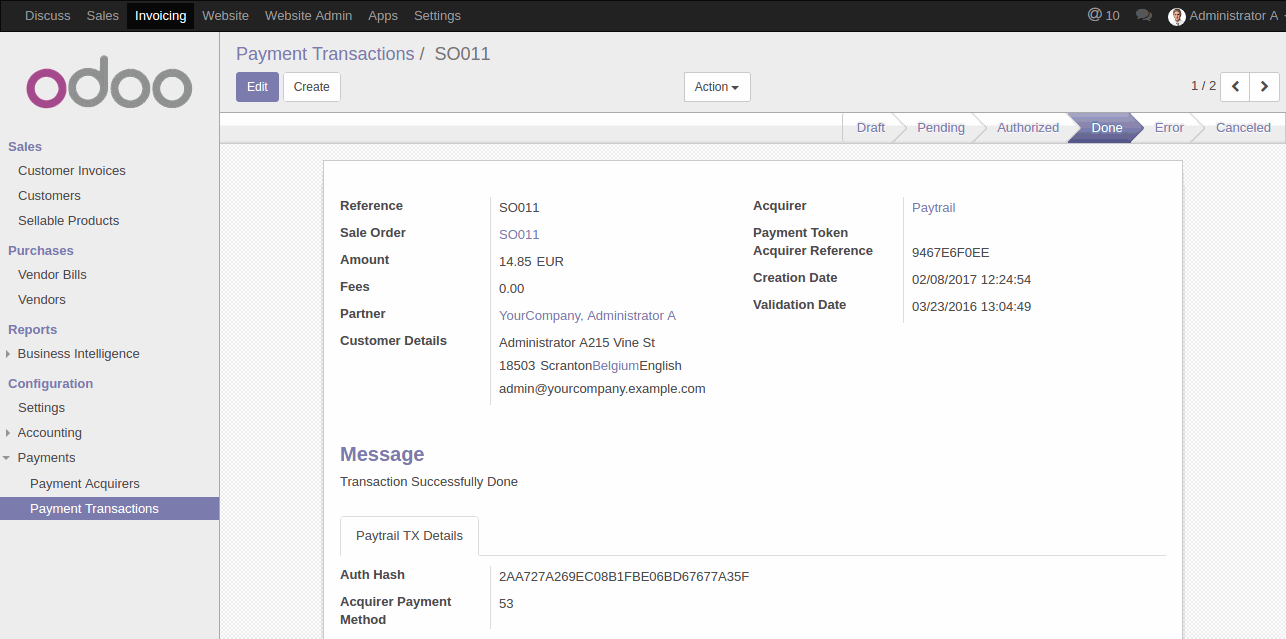Open the SO011 sale order link
The image size is (1286, 639).
(519, 235)
